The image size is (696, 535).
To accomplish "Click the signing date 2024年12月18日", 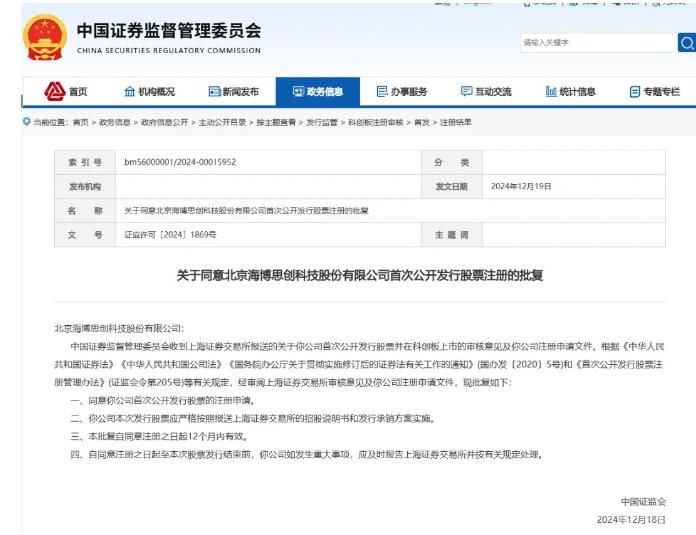I will [631, 519].
